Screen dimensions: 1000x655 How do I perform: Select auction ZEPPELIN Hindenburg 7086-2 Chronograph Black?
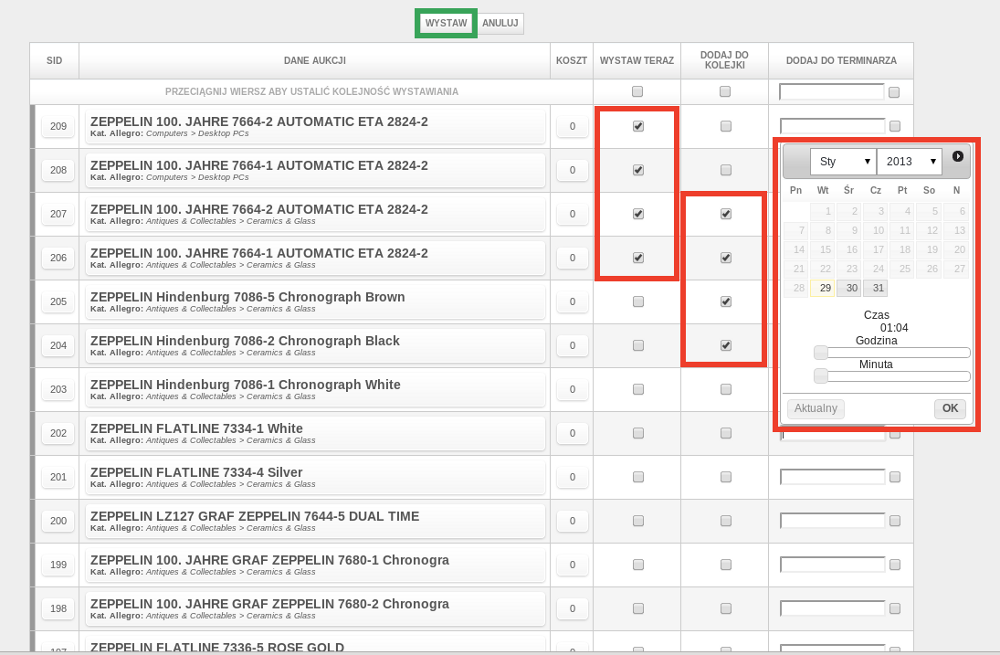315,346
